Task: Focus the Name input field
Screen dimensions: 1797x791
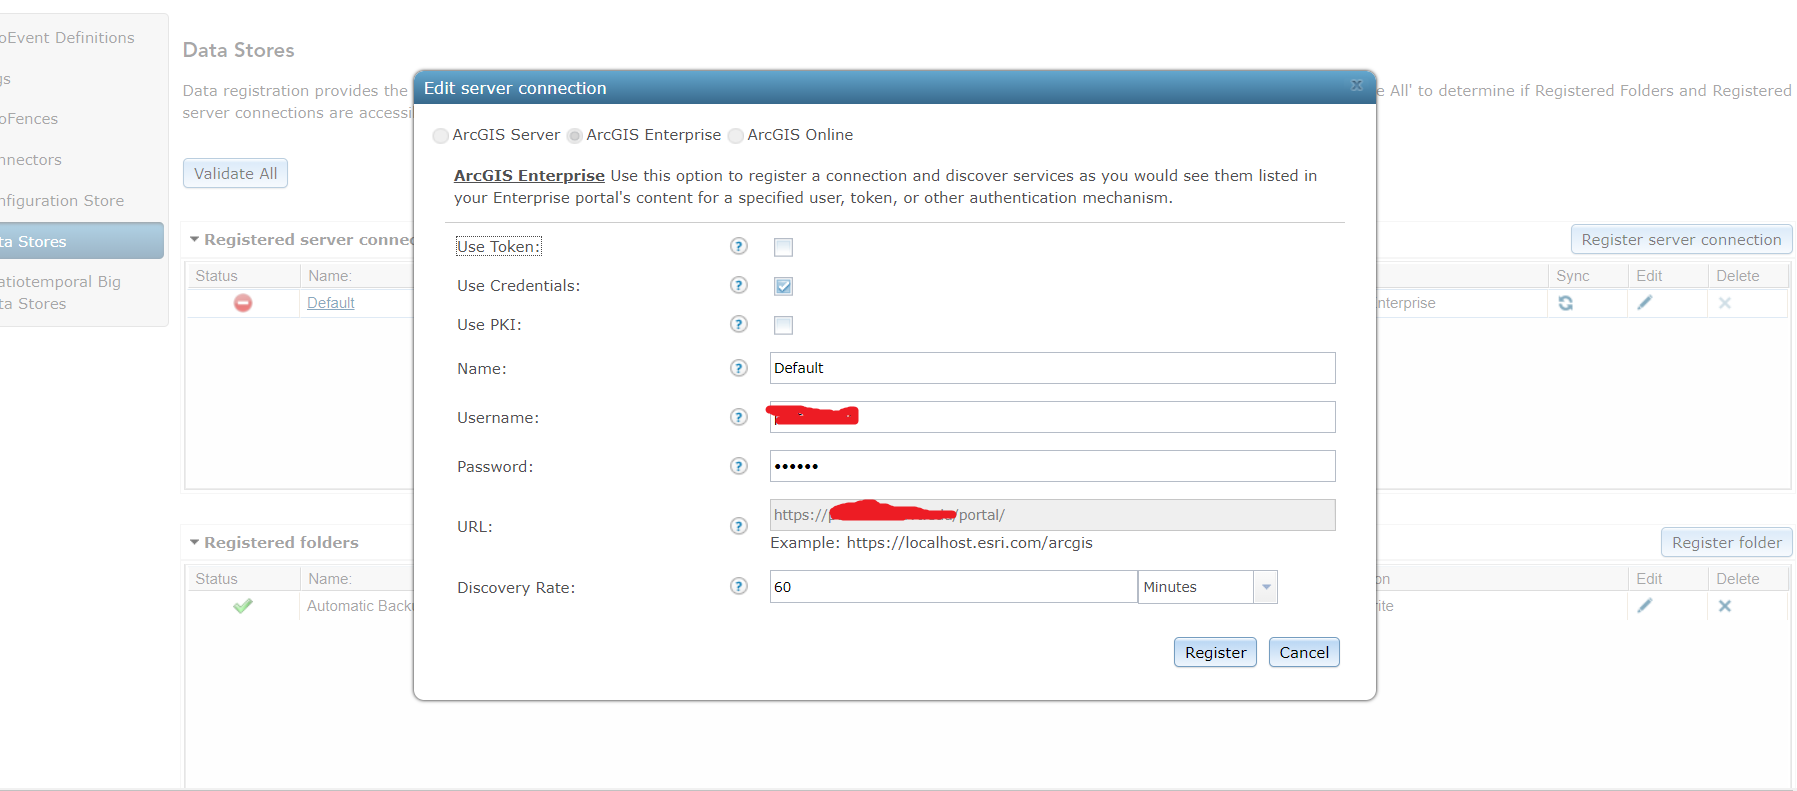Action: coord(1052,368)
